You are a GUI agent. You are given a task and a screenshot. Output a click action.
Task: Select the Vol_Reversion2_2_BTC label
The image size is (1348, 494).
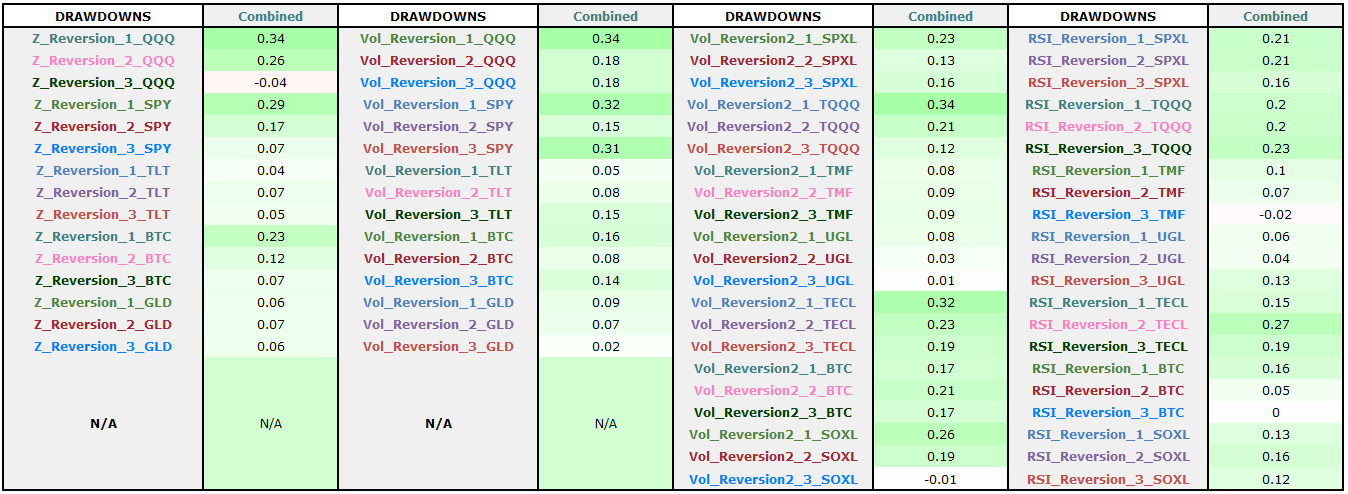point(773,390)
